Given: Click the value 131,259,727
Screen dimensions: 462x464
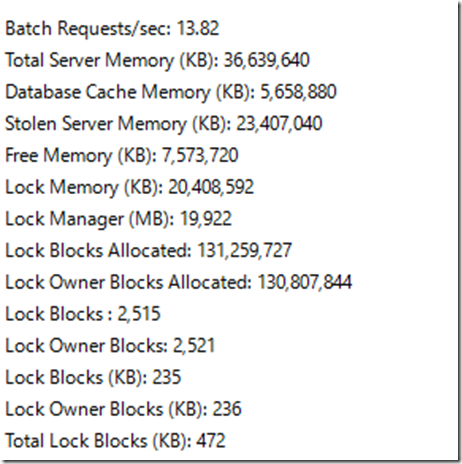Looking at the screenshot, I should pos(245,251).
